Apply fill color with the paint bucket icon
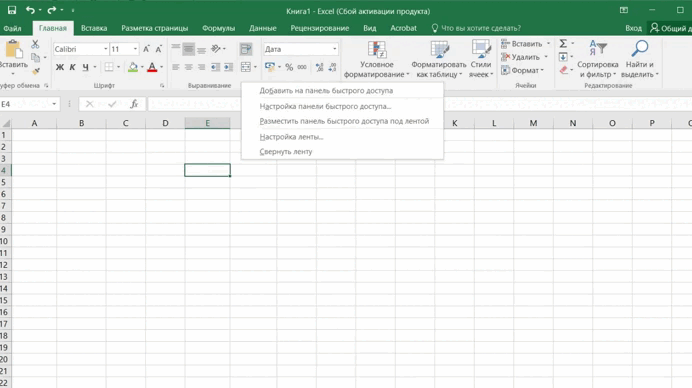692x388 pixels. (132, 67)
